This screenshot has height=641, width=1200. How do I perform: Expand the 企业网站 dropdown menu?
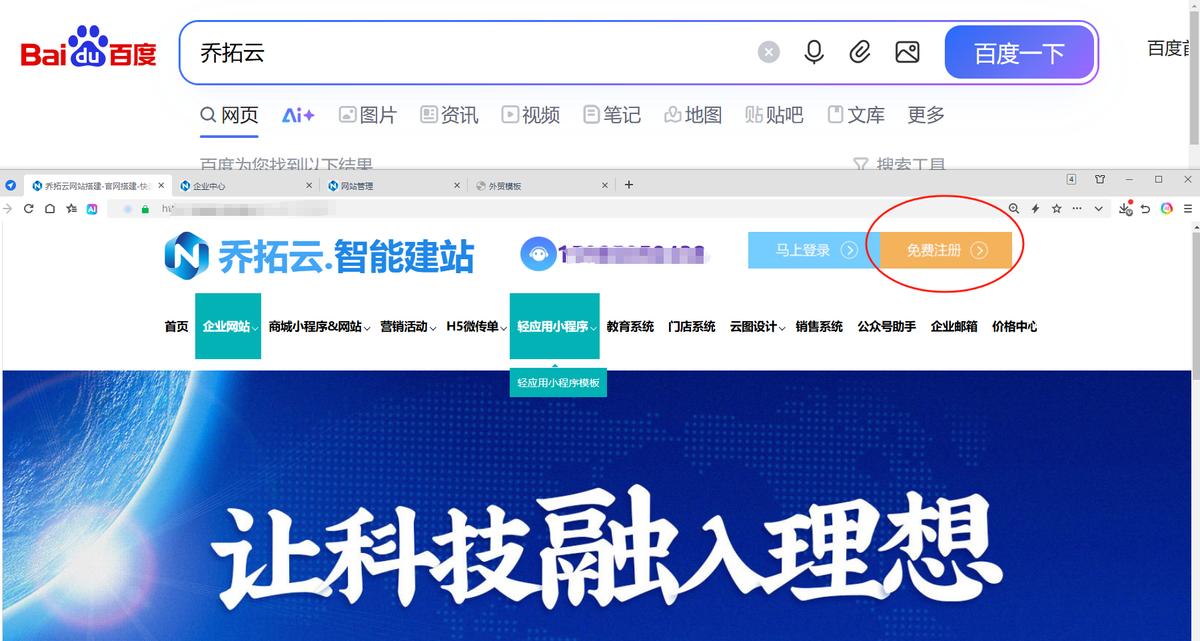tap(228, 326)
